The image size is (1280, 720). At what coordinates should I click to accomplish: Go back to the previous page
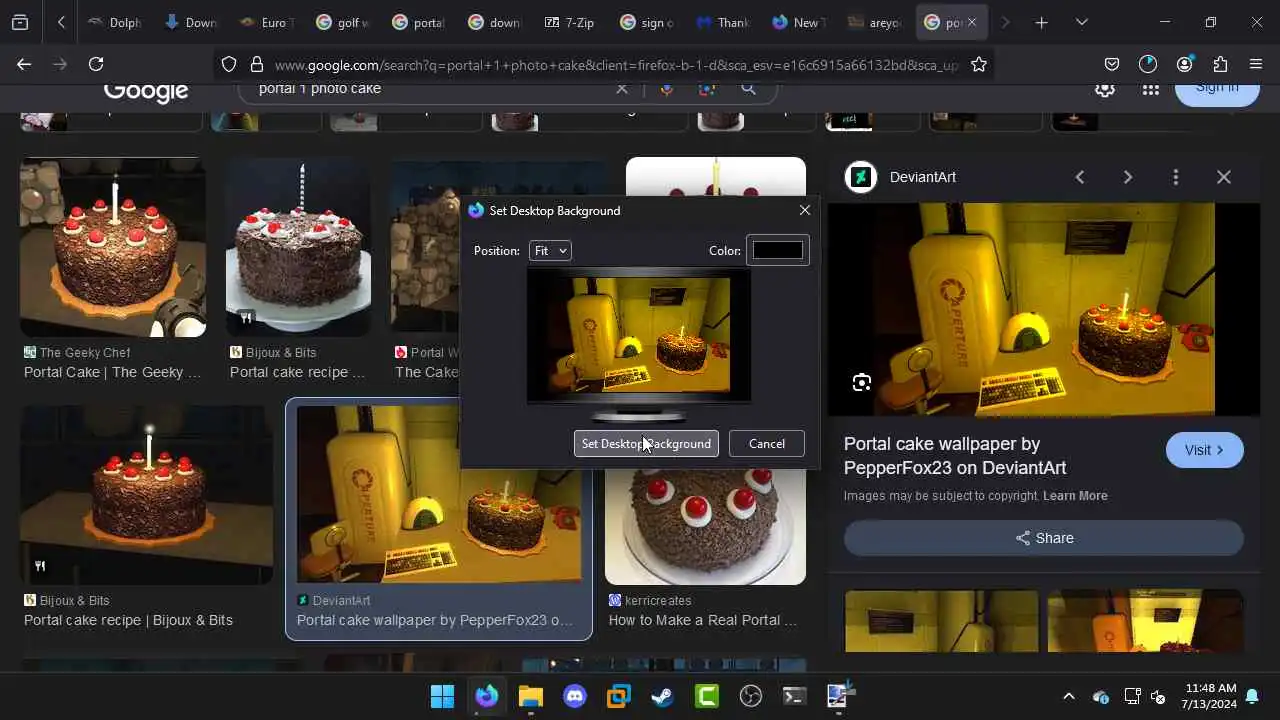tap(24, 64)
